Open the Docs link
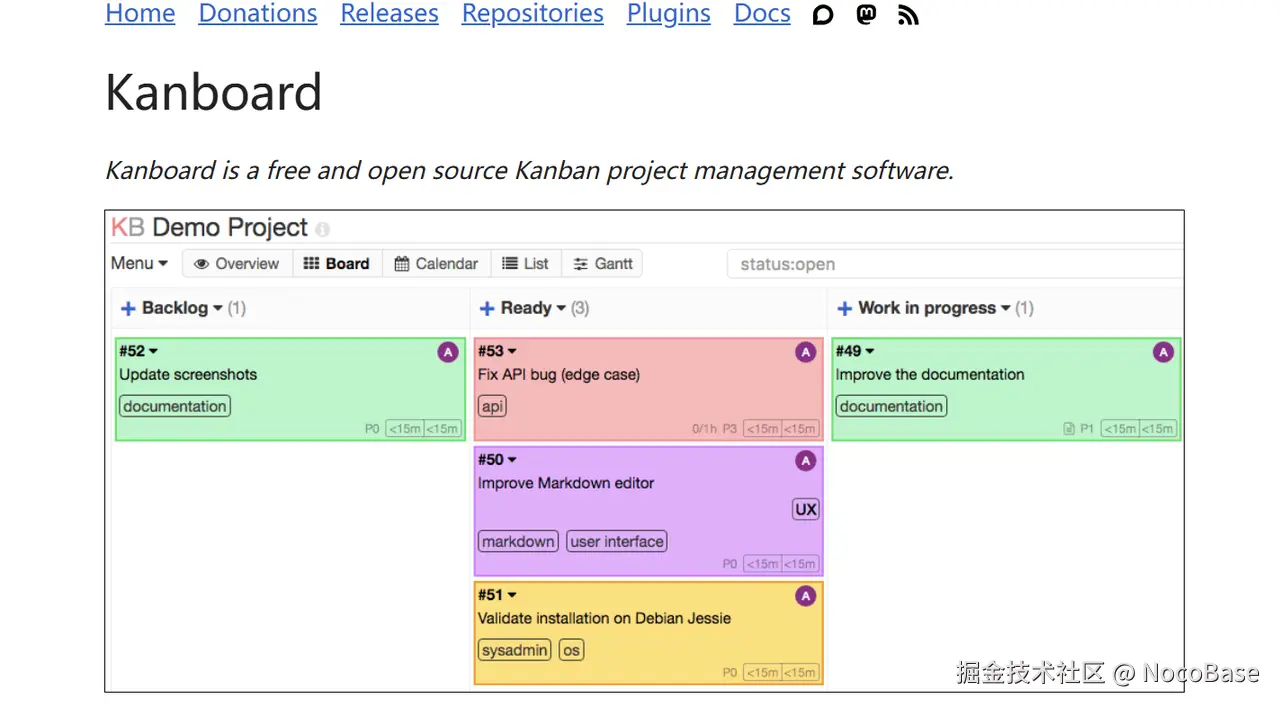 point(762,14)
